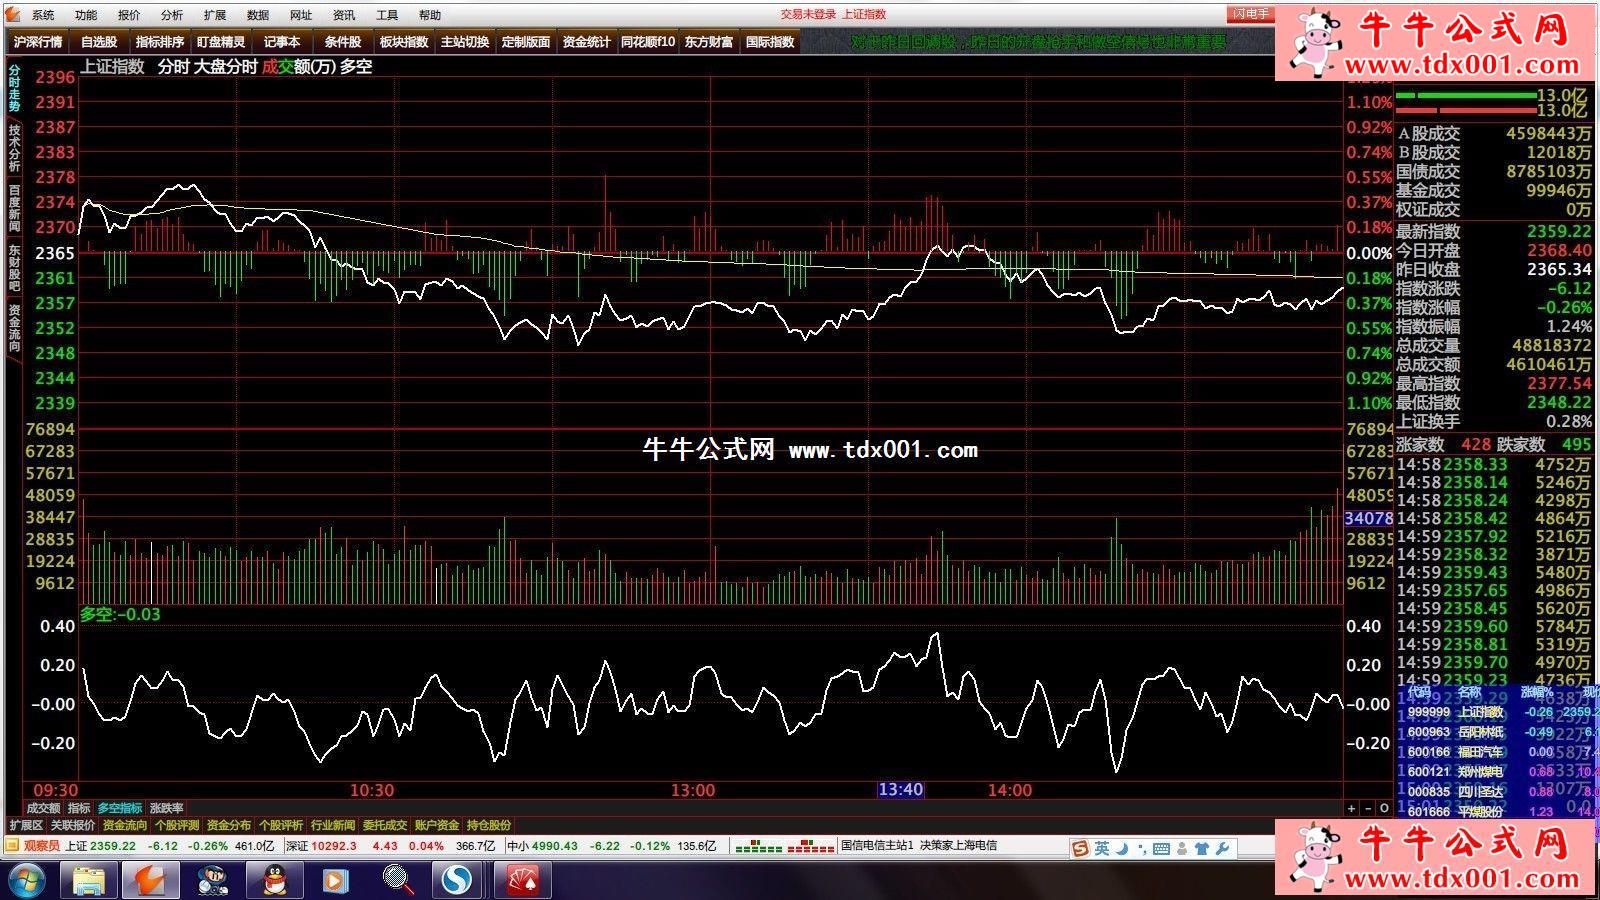Click the 13:40 time marker on the axis
1600x900 pixels.
point(900,790)
